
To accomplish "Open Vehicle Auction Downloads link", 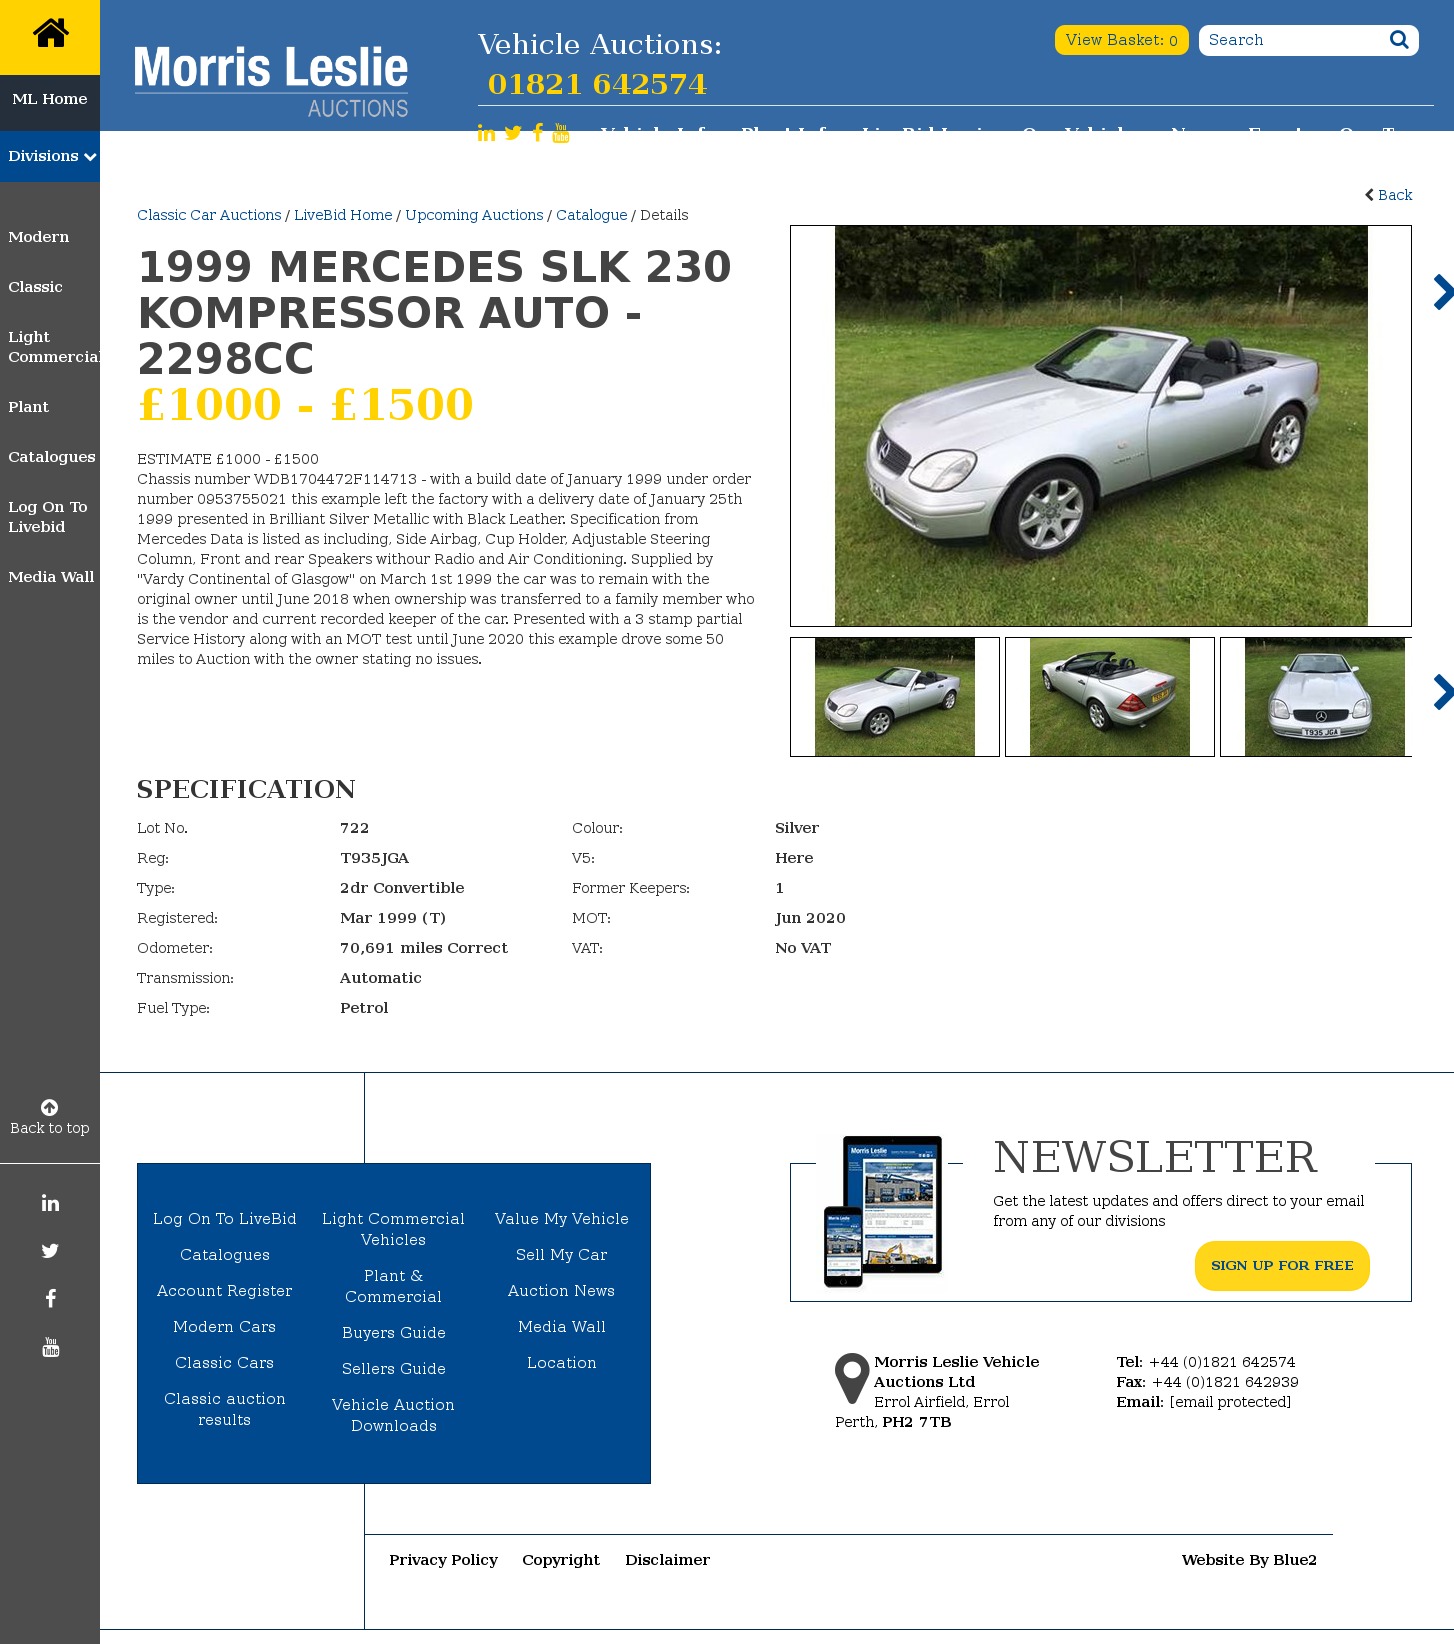I will click(x=394, y=1415).
